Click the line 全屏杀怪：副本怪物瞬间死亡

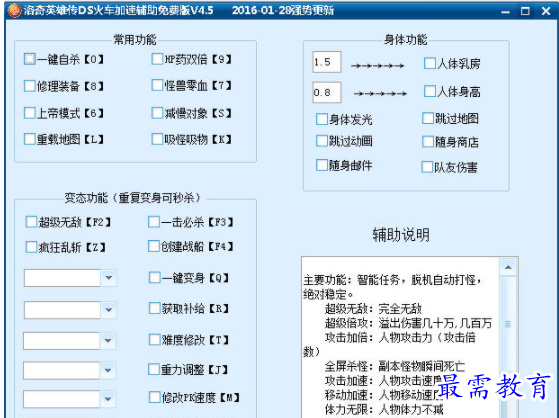[395, 366]
